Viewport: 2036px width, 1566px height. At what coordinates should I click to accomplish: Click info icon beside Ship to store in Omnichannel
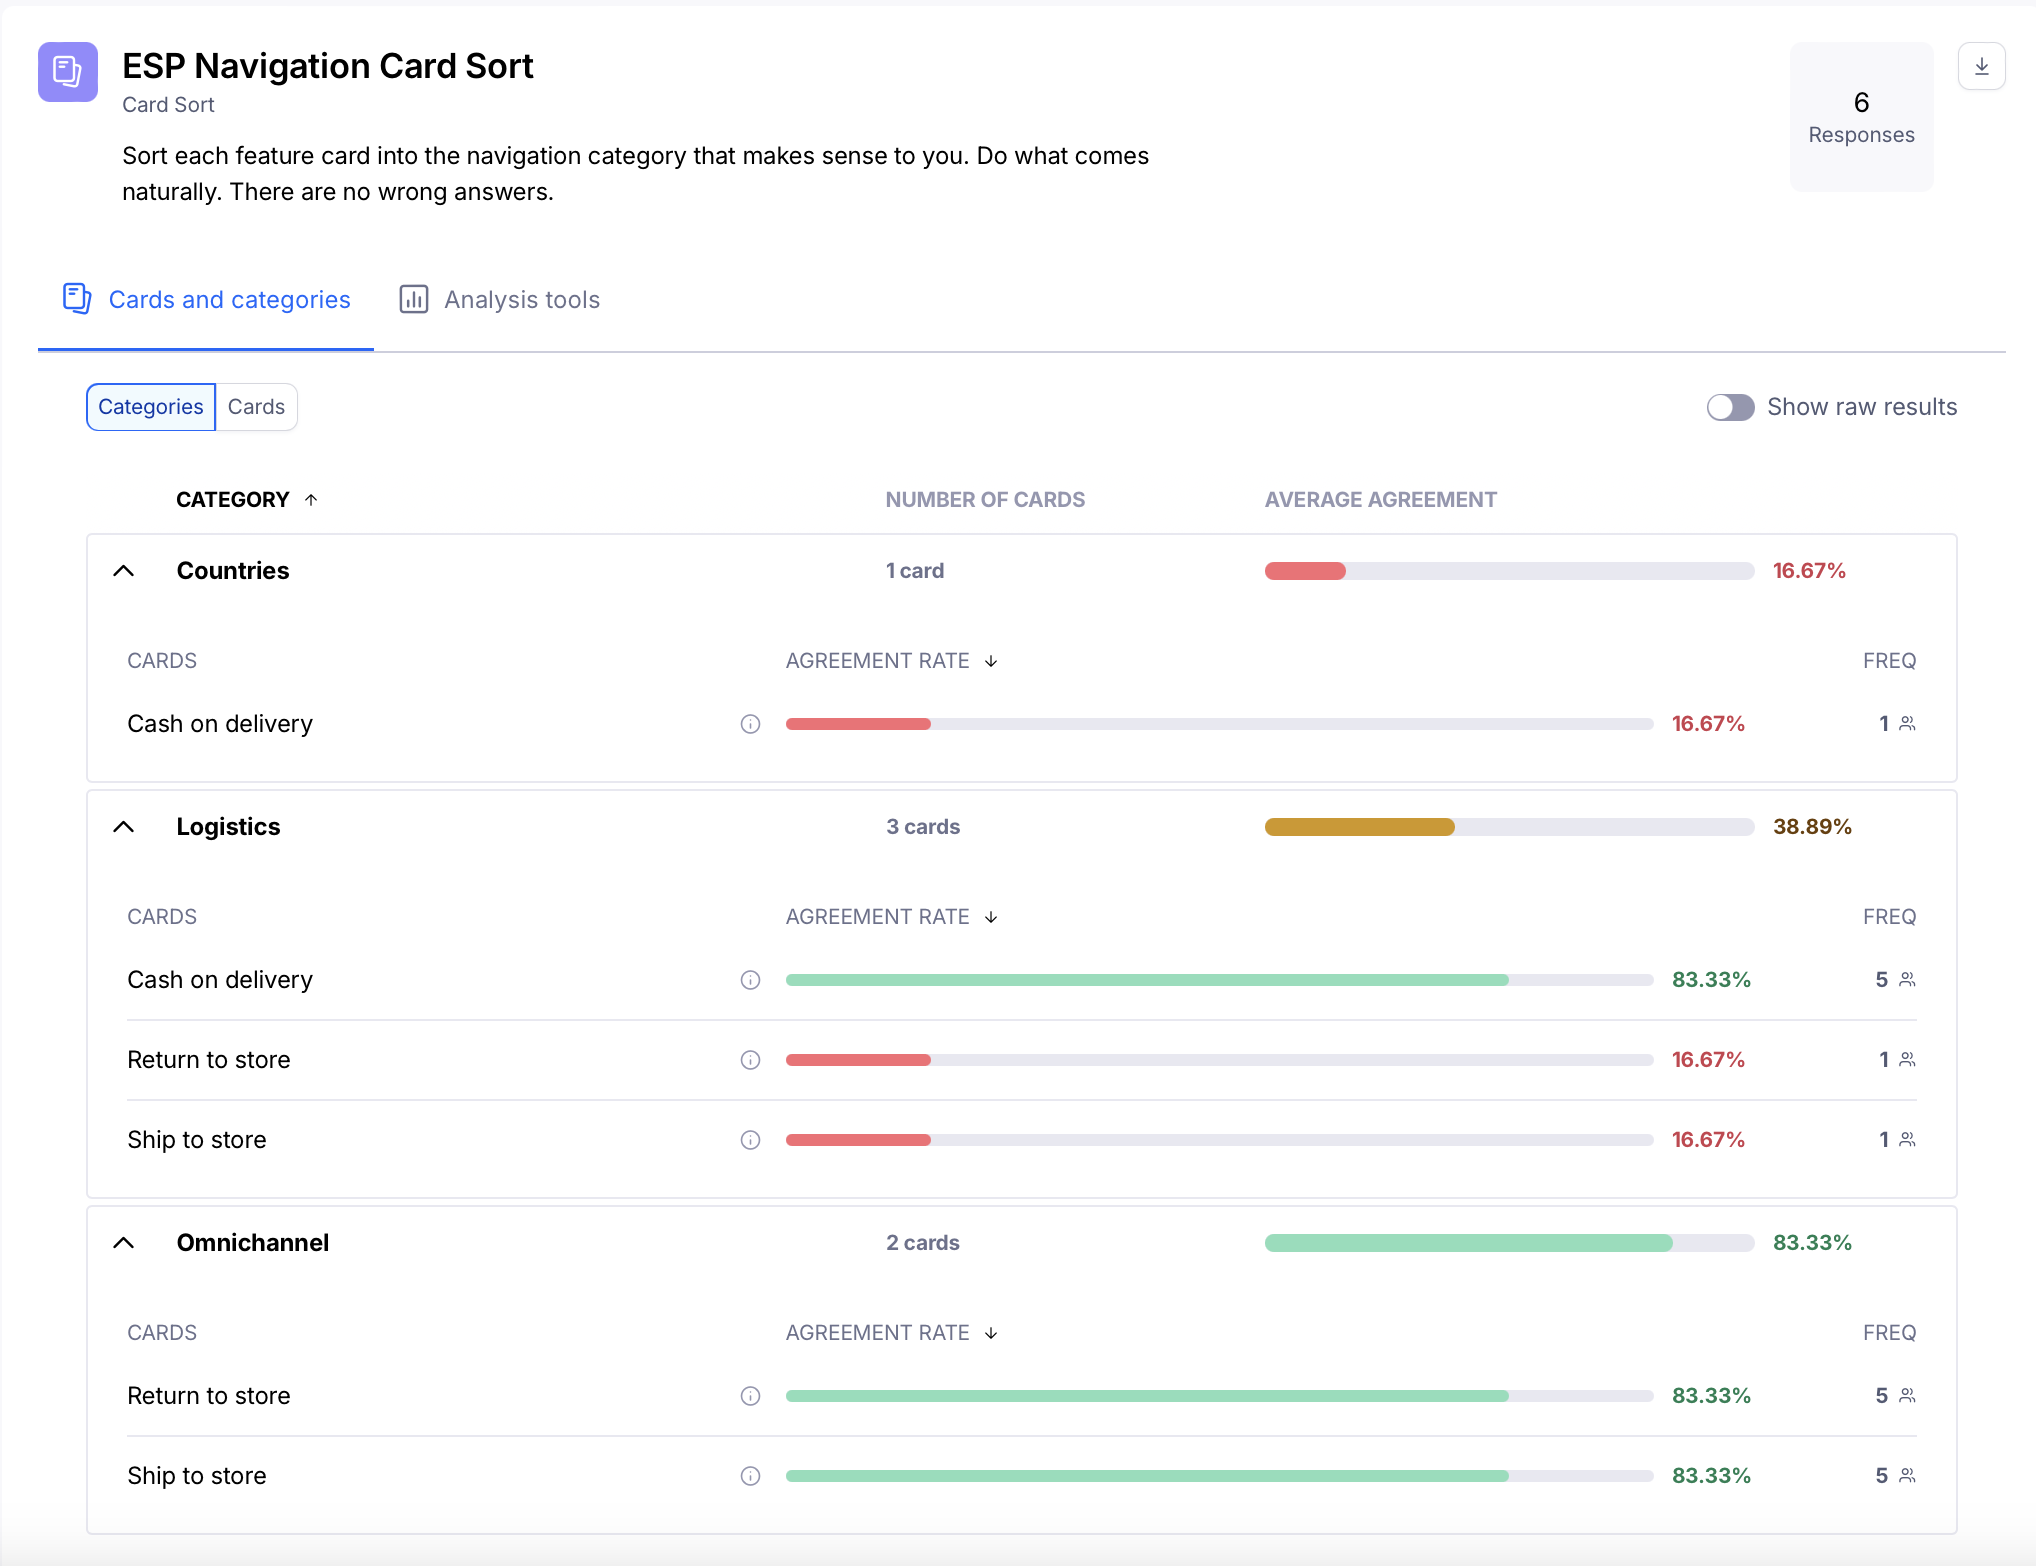(750, 1476)
